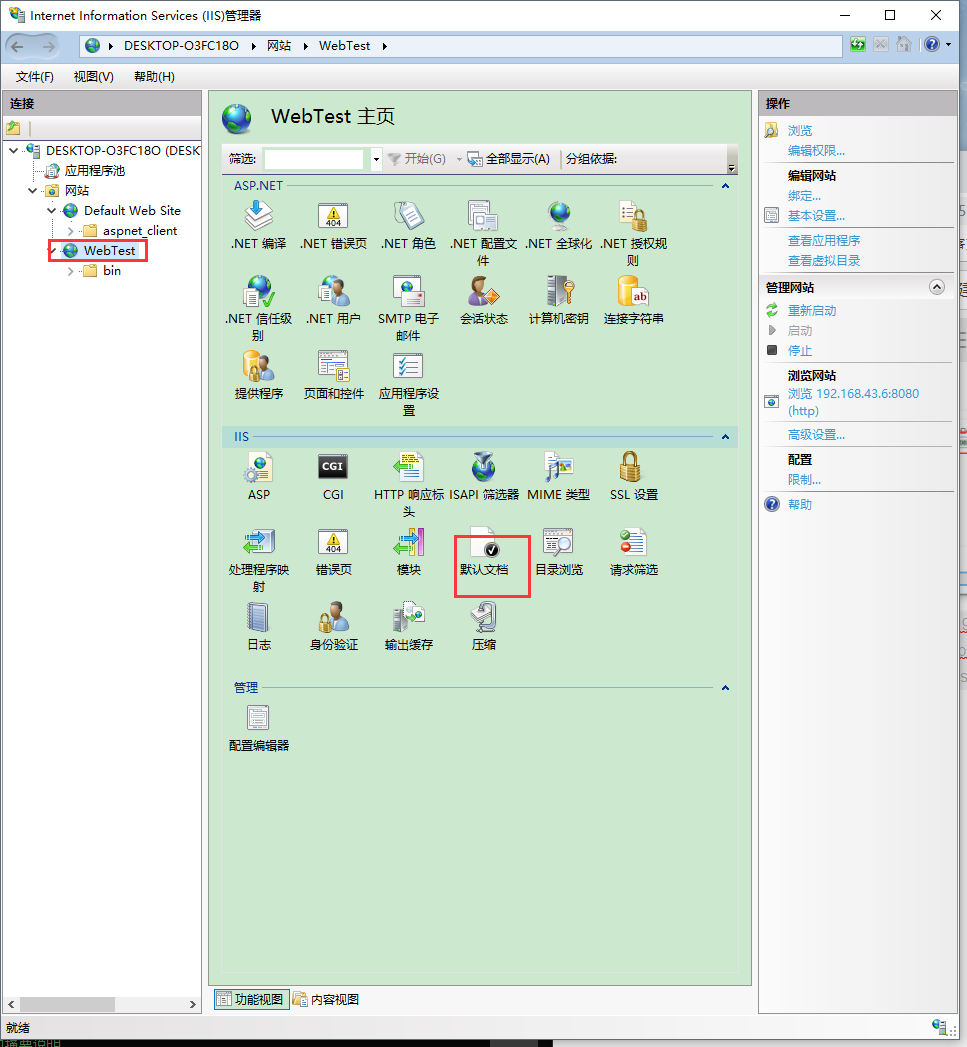Open the 应用程序设置 feature
This screenshot has width=967, height=1047.
point(408,383)
